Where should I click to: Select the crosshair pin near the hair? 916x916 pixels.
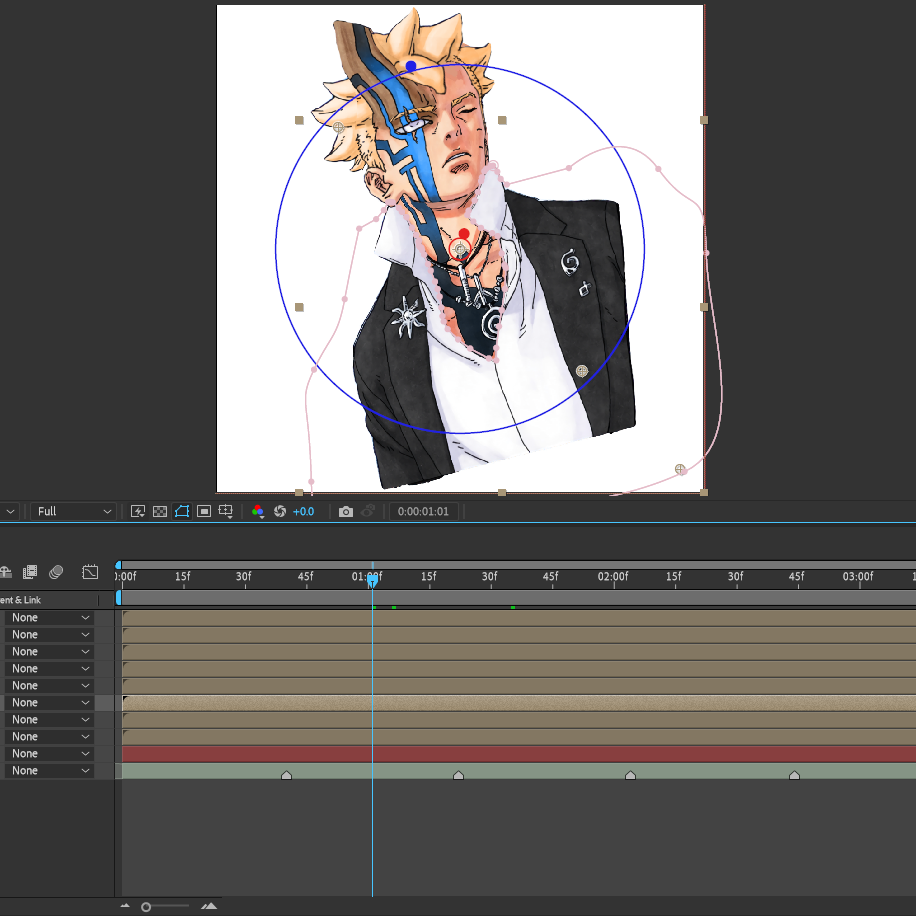(338, 127)
